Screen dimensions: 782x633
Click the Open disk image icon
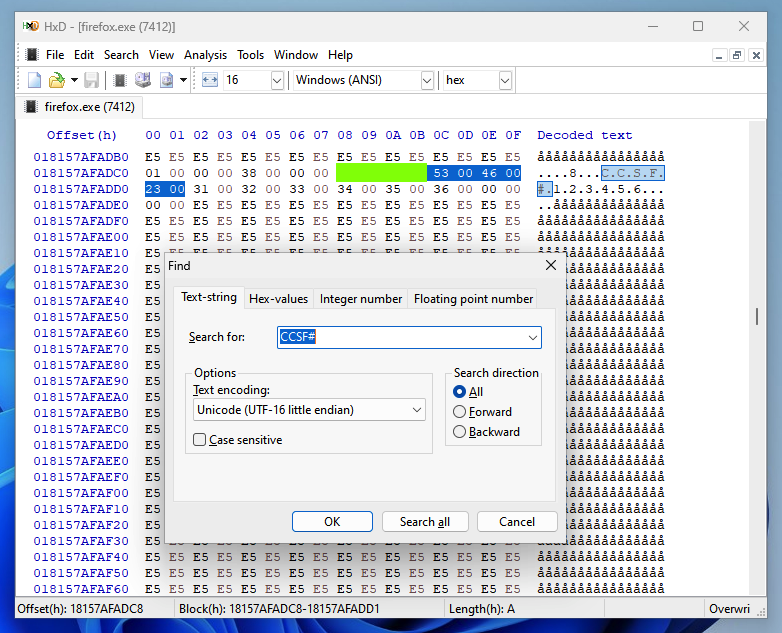[167, 80]
